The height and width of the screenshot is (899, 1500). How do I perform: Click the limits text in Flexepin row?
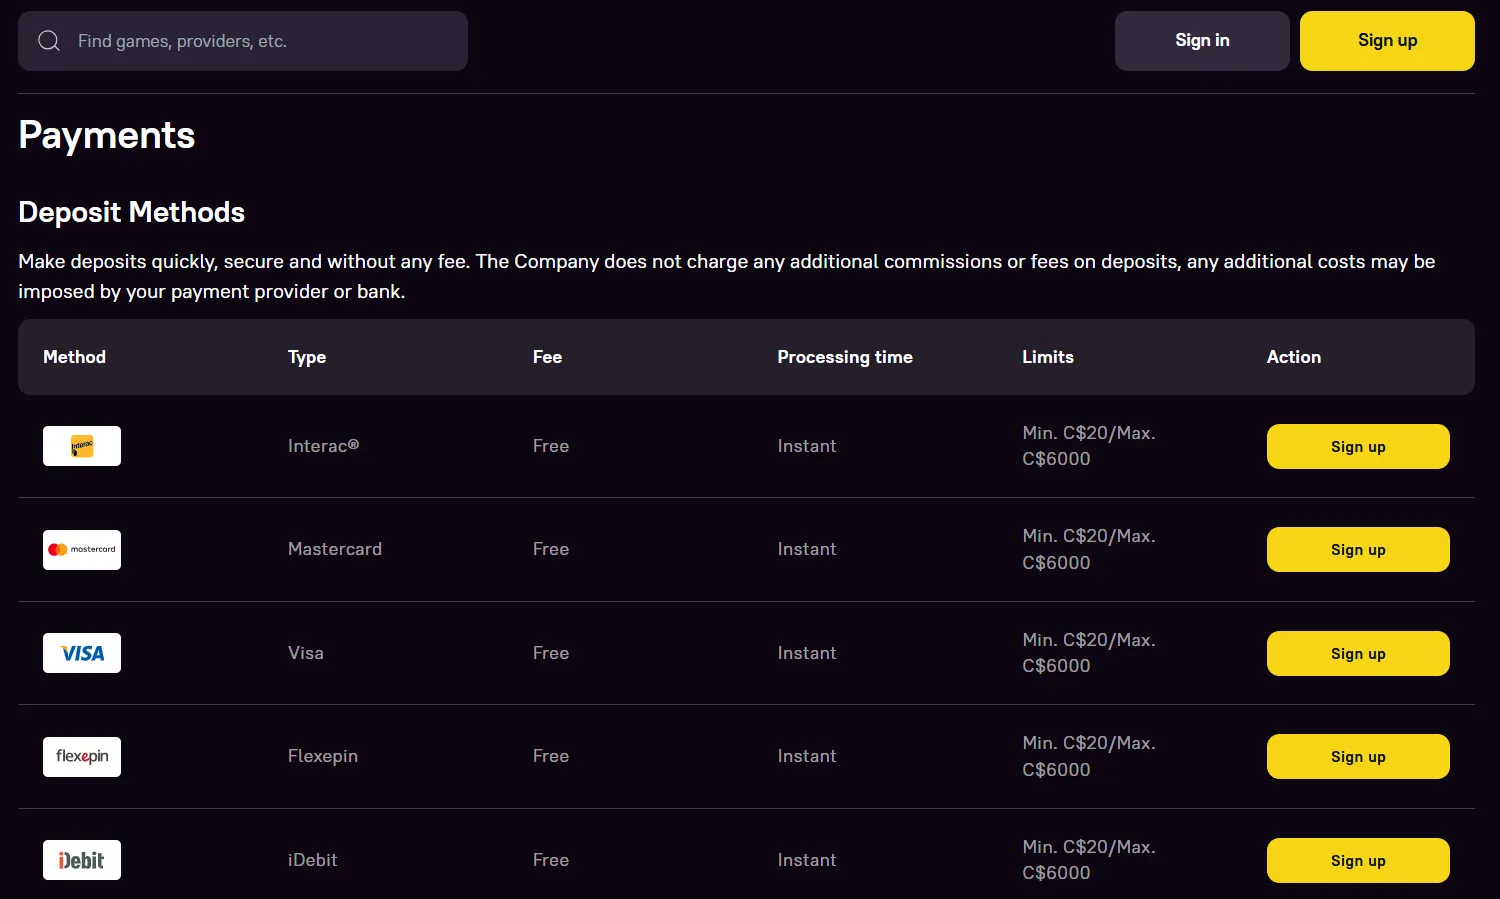tap(1089, 756)
